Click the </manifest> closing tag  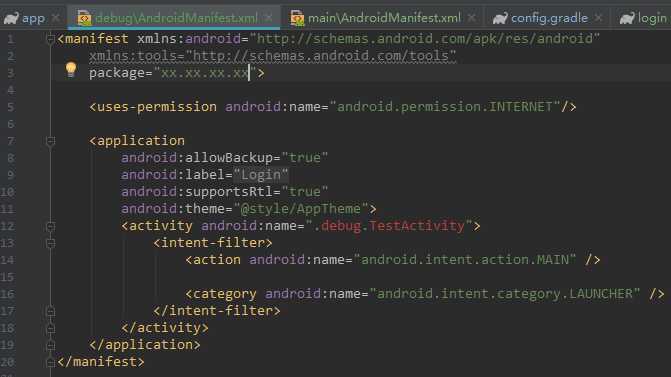coord(101,362)
